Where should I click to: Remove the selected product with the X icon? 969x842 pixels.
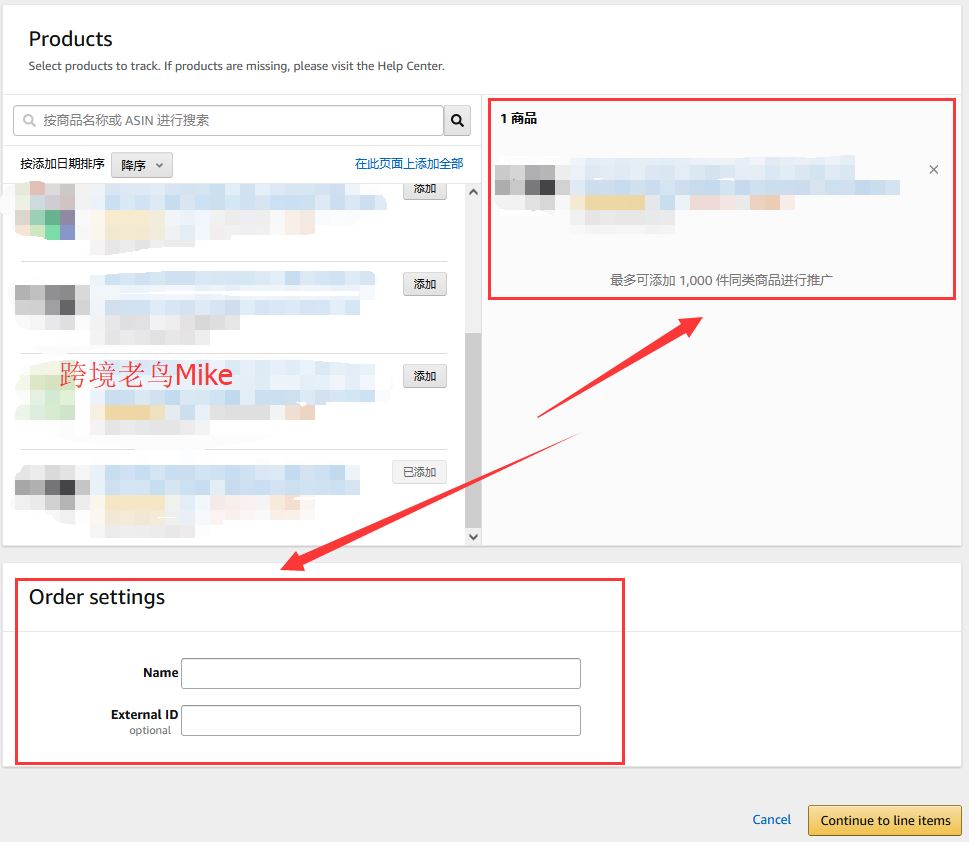(x=934, y=169)
